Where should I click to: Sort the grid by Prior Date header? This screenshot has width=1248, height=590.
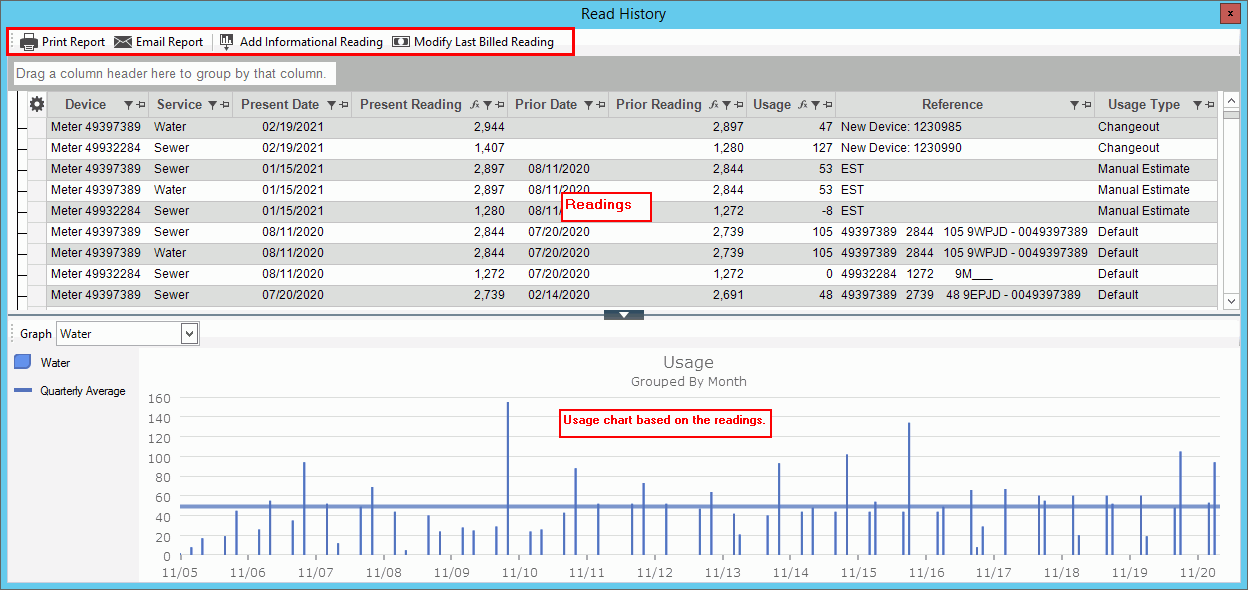pyautogui.click(x=546, y=104)
